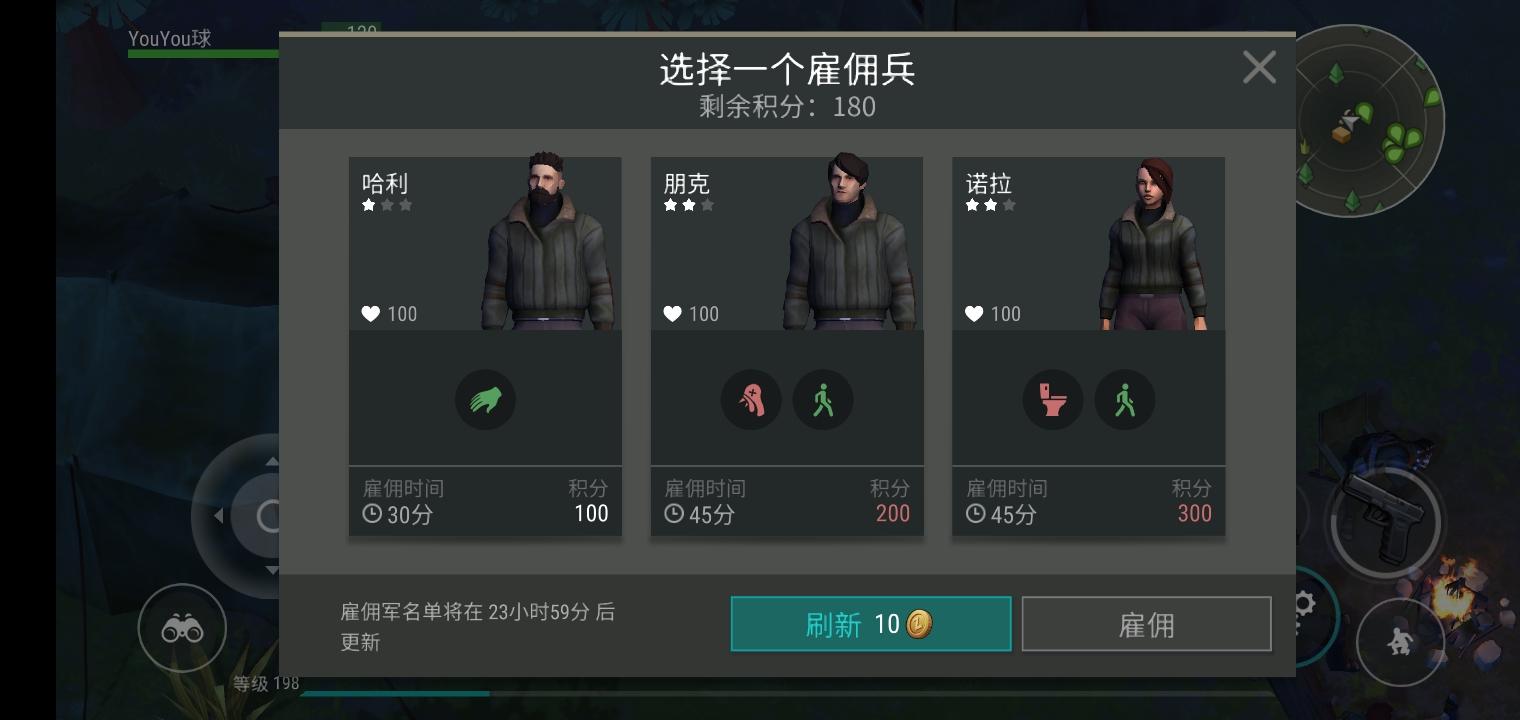This screenshot has height=720, width=1520.
Task: Click the gear settings icon behind dialog
Action: click(x=1302, y=604)
